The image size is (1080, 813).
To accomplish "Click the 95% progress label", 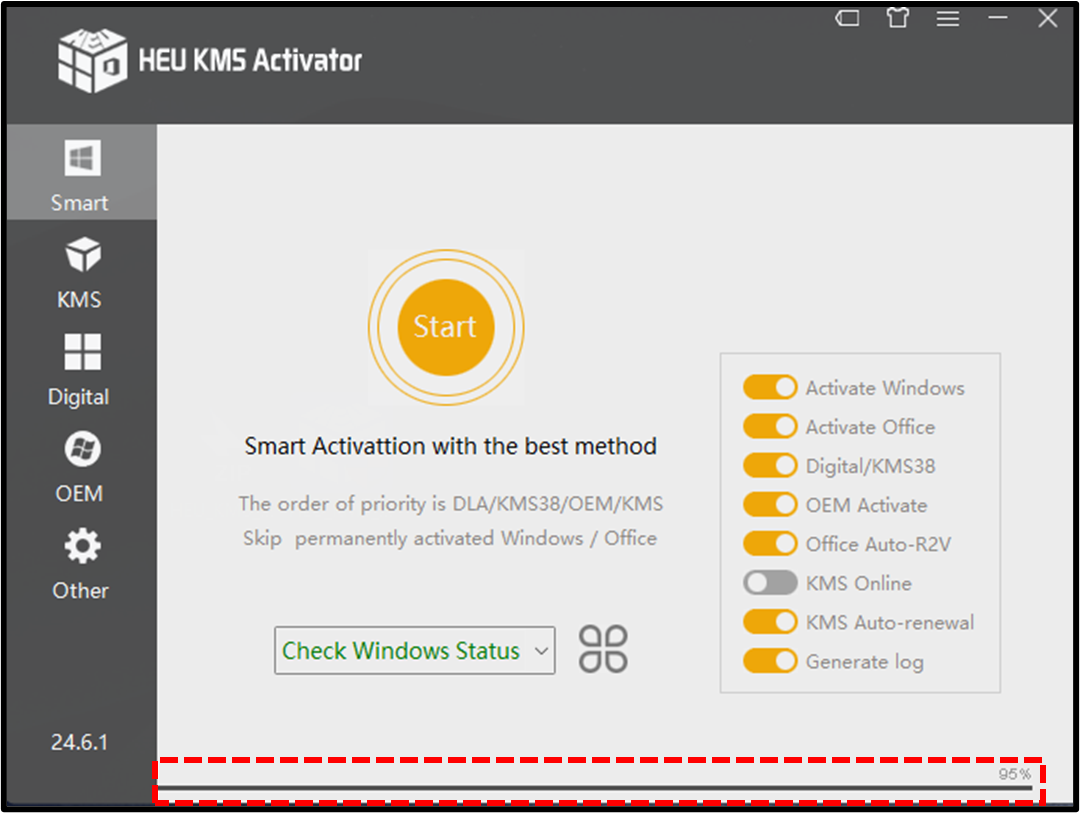I will (x=1015, y=774).
